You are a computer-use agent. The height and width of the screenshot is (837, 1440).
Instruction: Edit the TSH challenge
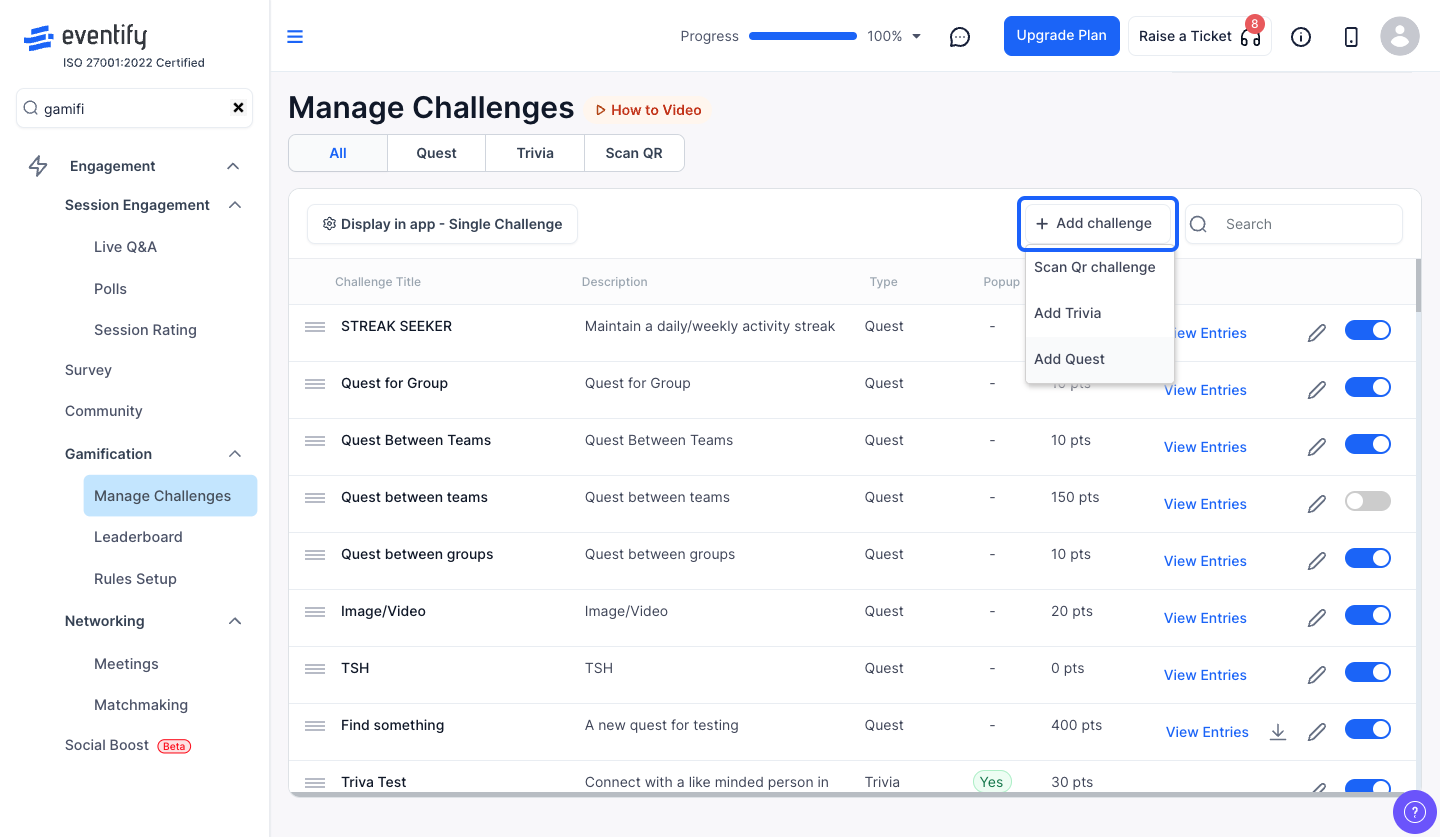click(x=1317, y=675)
